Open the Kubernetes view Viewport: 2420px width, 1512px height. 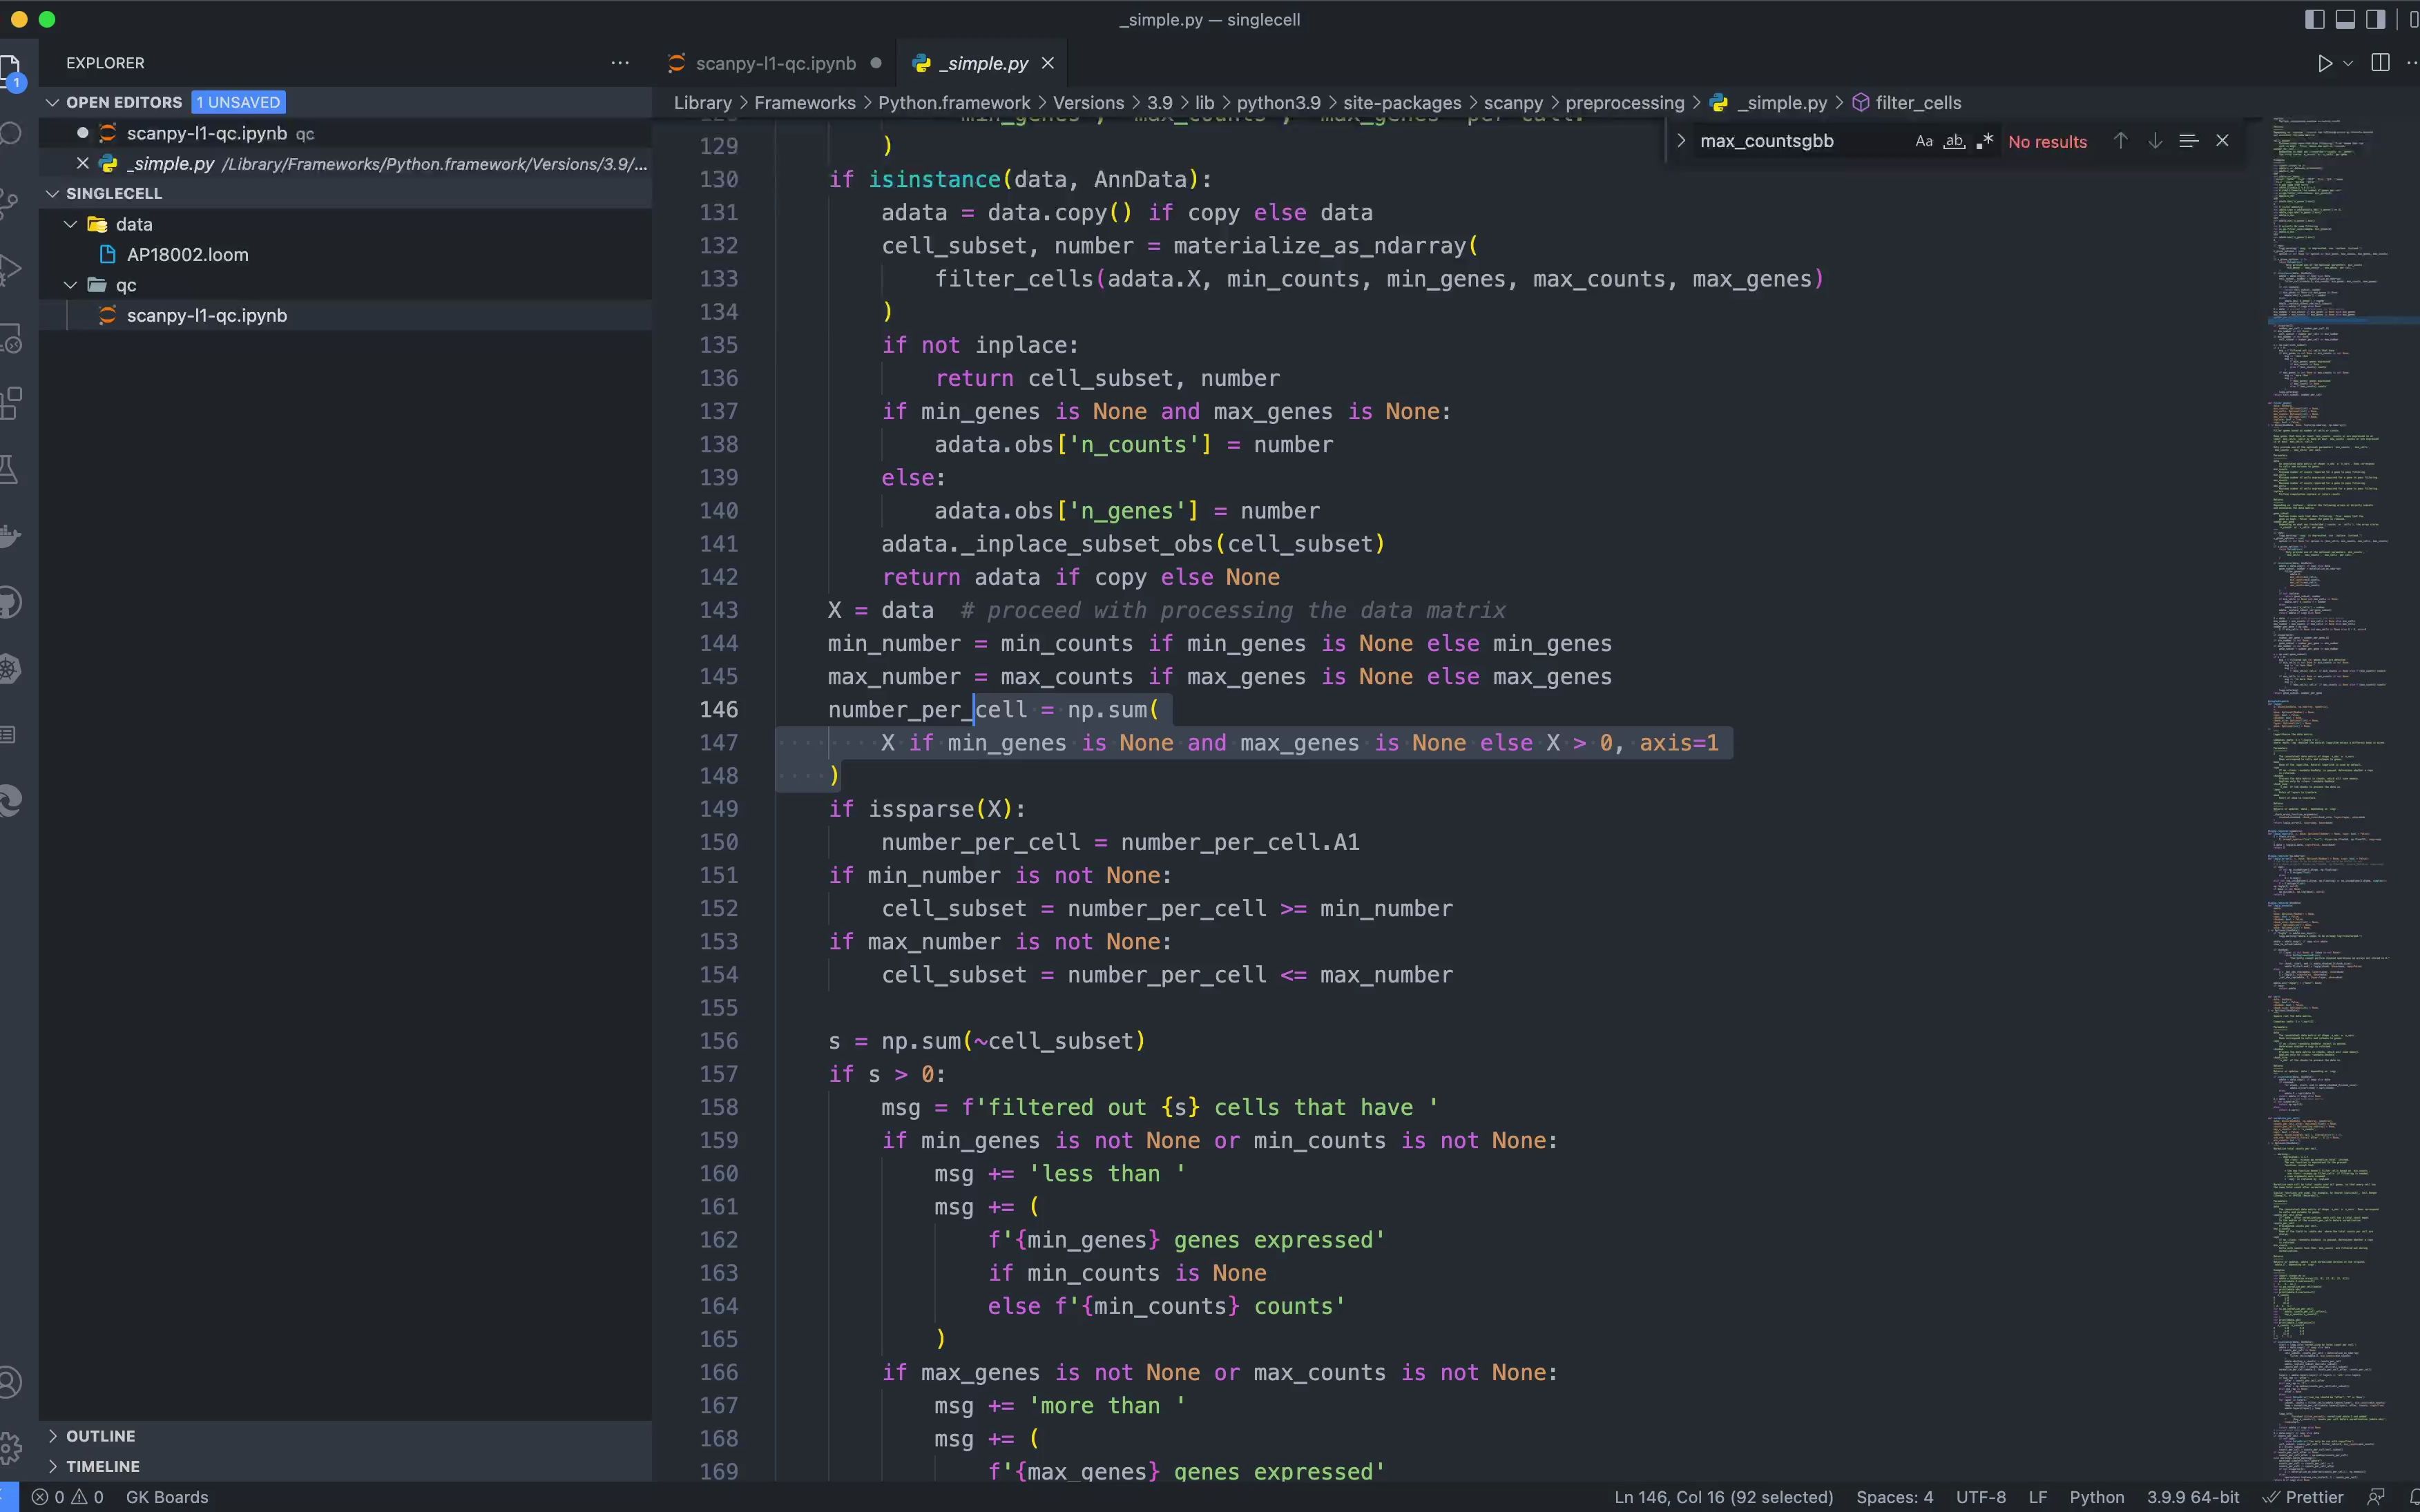pos(10,668)
